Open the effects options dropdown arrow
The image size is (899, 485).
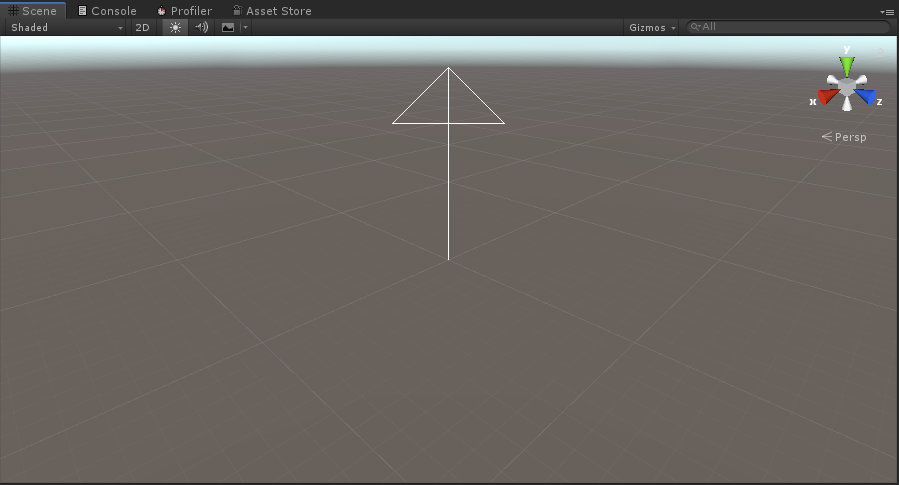point(245,27)
